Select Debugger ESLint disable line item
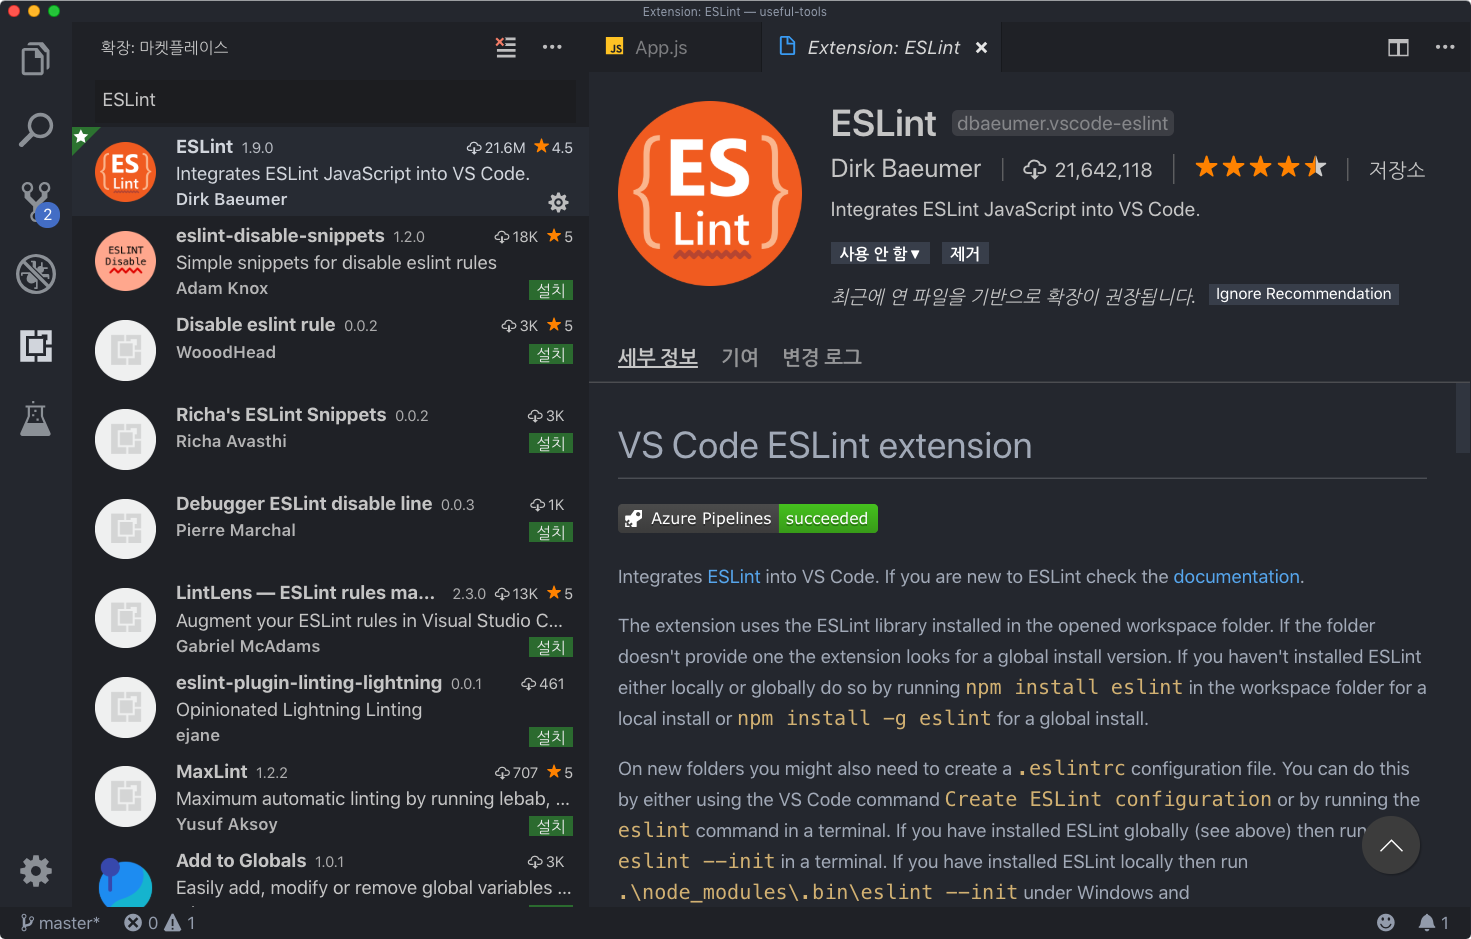 tap(330, 528)
